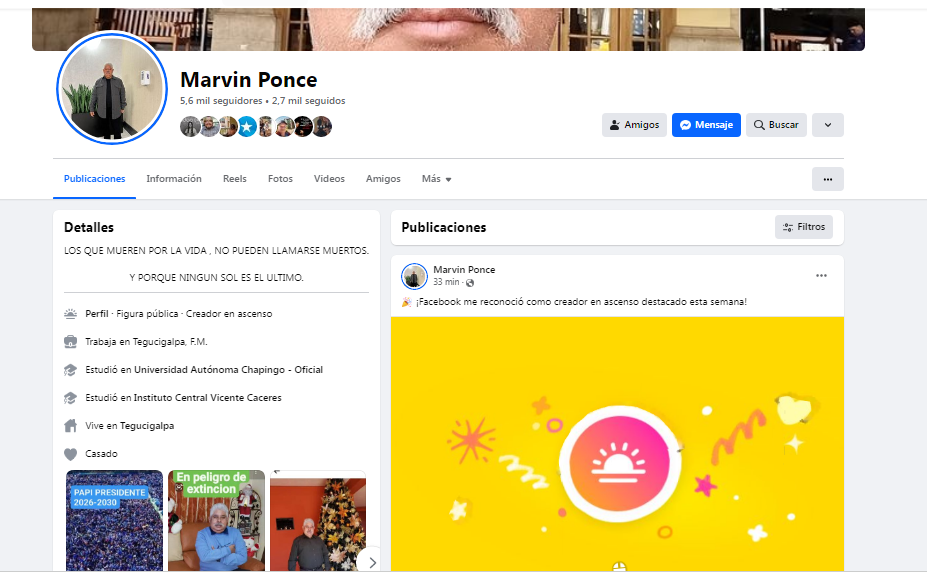The image size is (927, 578).
Task: Click the briefcase work icon
Action: [x=70, y=342]
